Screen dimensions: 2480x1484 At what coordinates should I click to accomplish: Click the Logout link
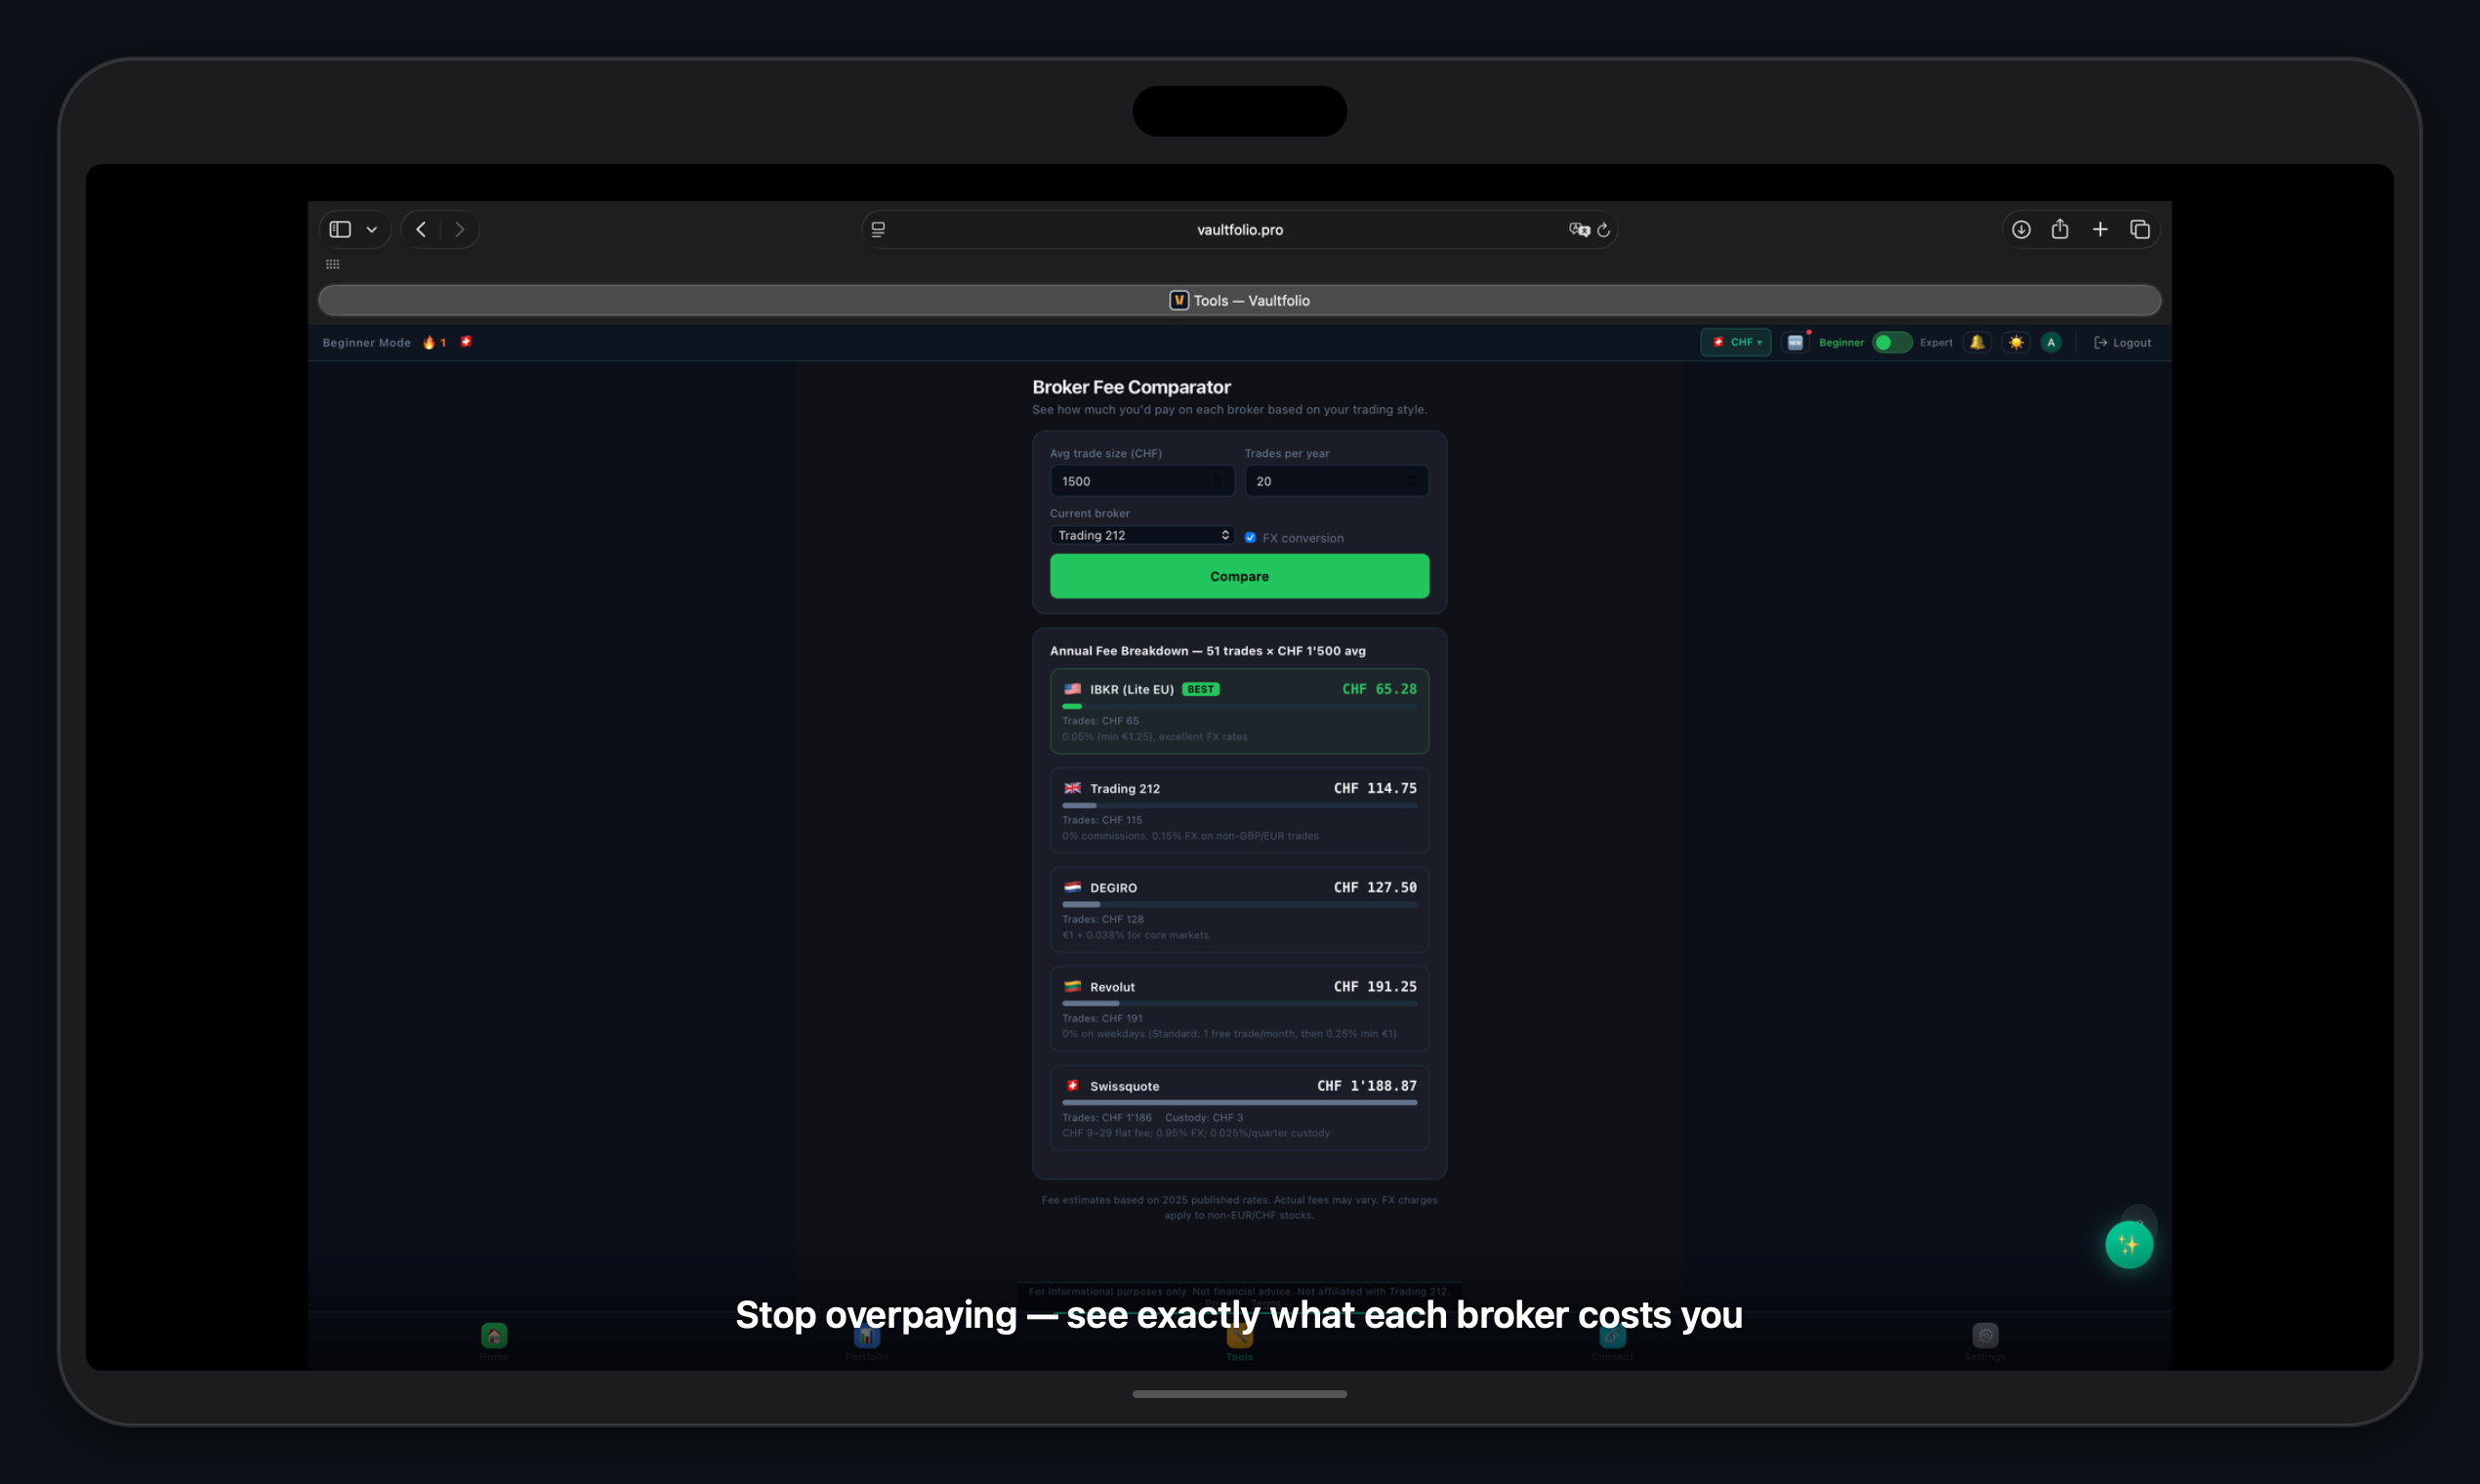[x=2122, y=342]
